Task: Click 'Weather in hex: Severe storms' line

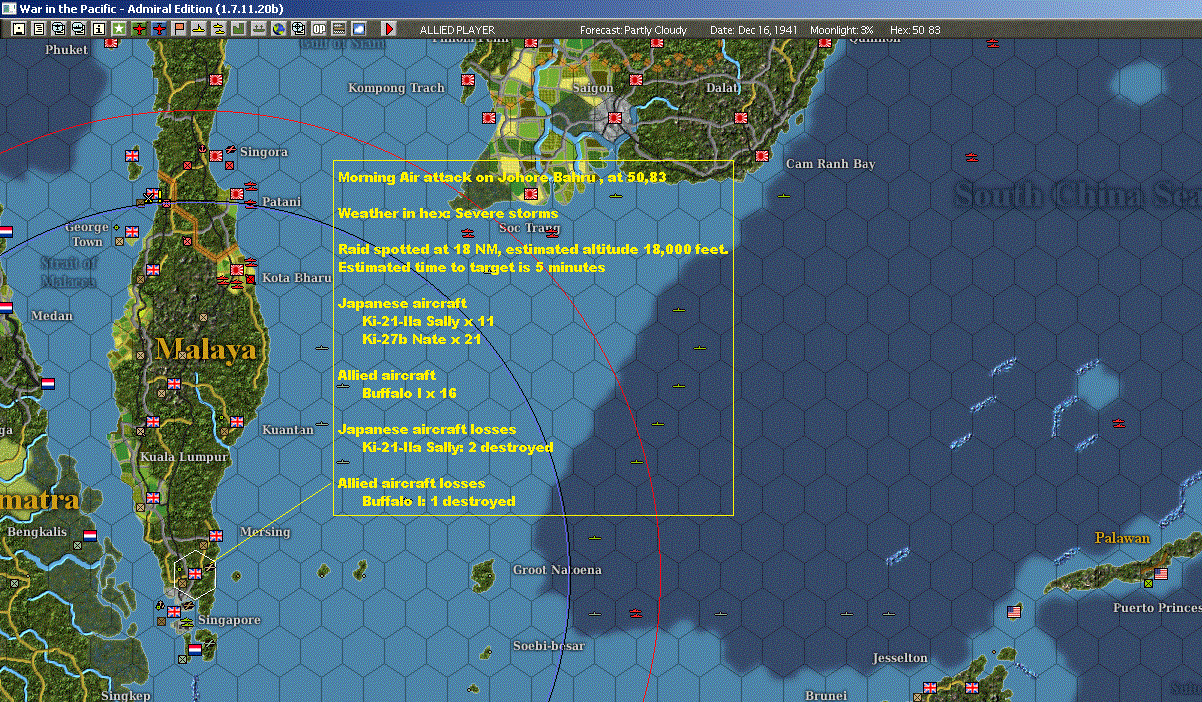Action: click(x=448, y=213)
